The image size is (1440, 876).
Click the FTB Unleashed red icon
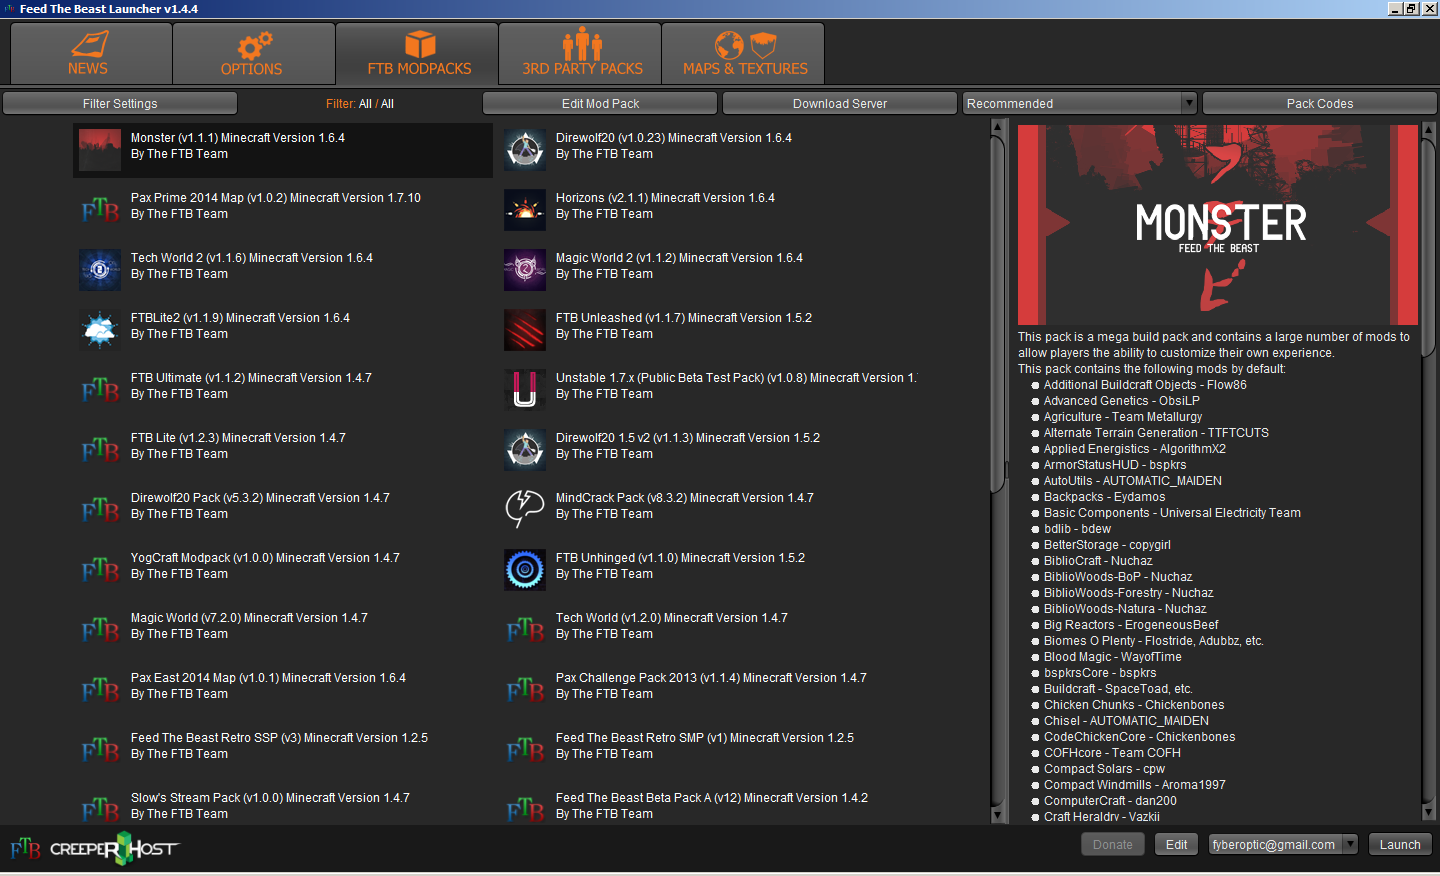[x=525, y=330]
